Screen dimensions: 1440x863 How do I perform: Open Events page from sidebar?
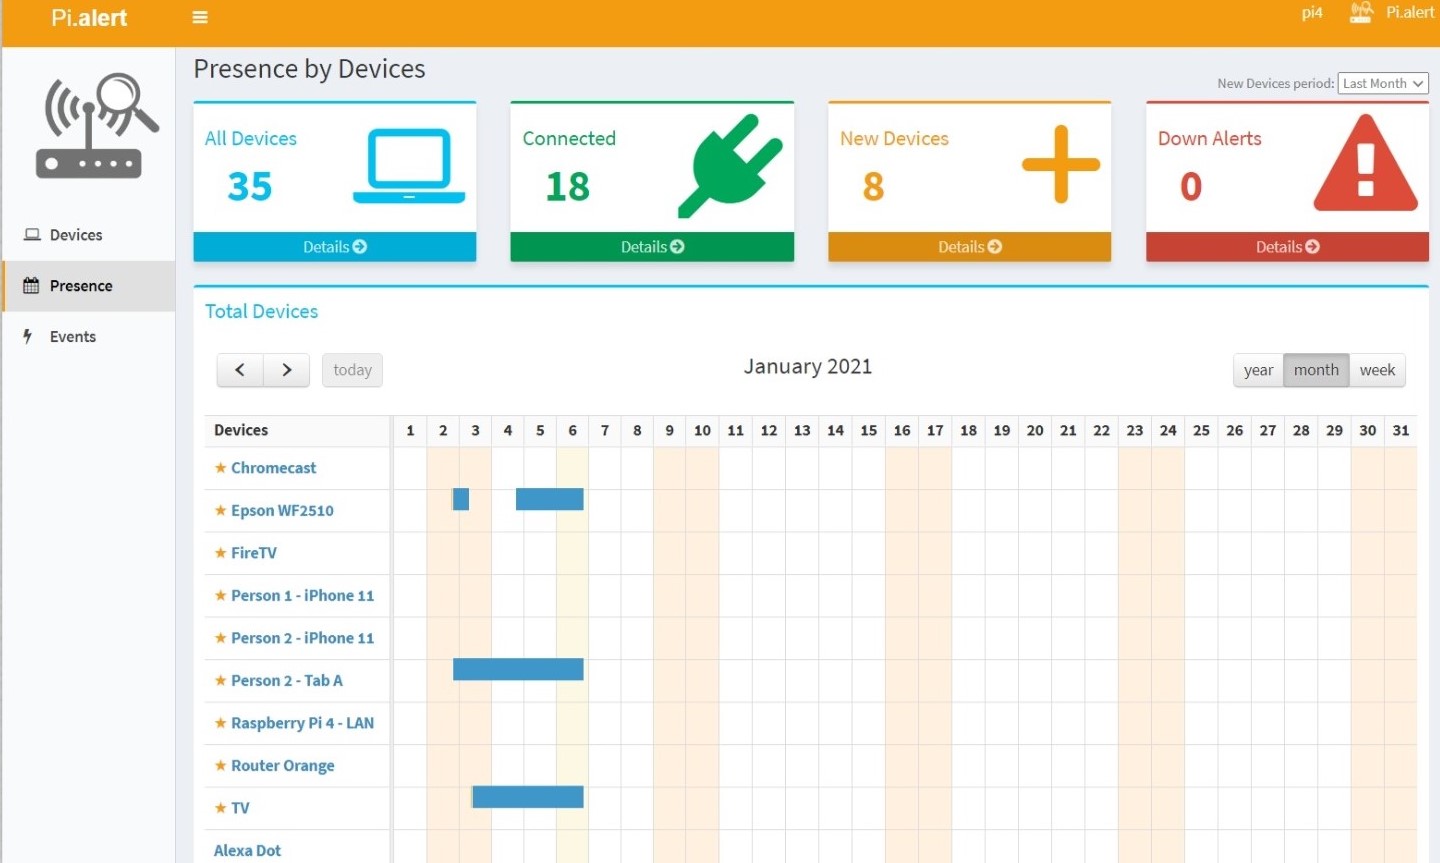73,337
